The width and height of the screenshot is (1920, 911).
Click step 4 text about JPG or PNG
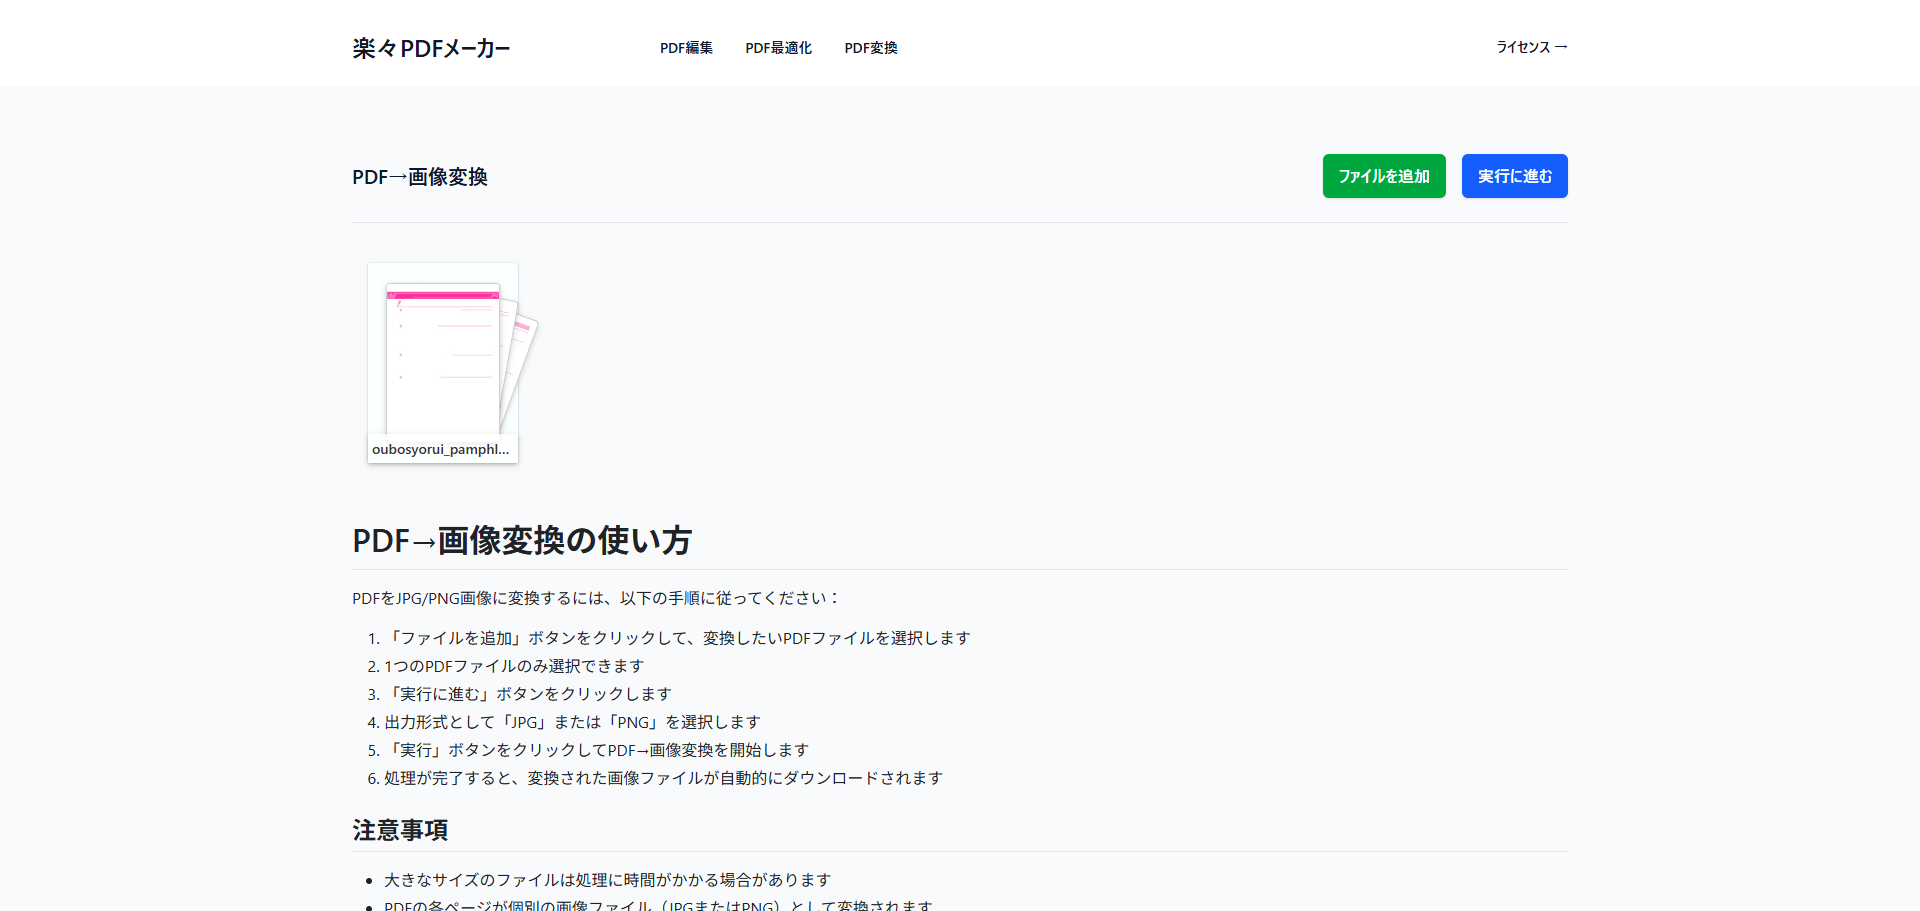coord(572,722)
